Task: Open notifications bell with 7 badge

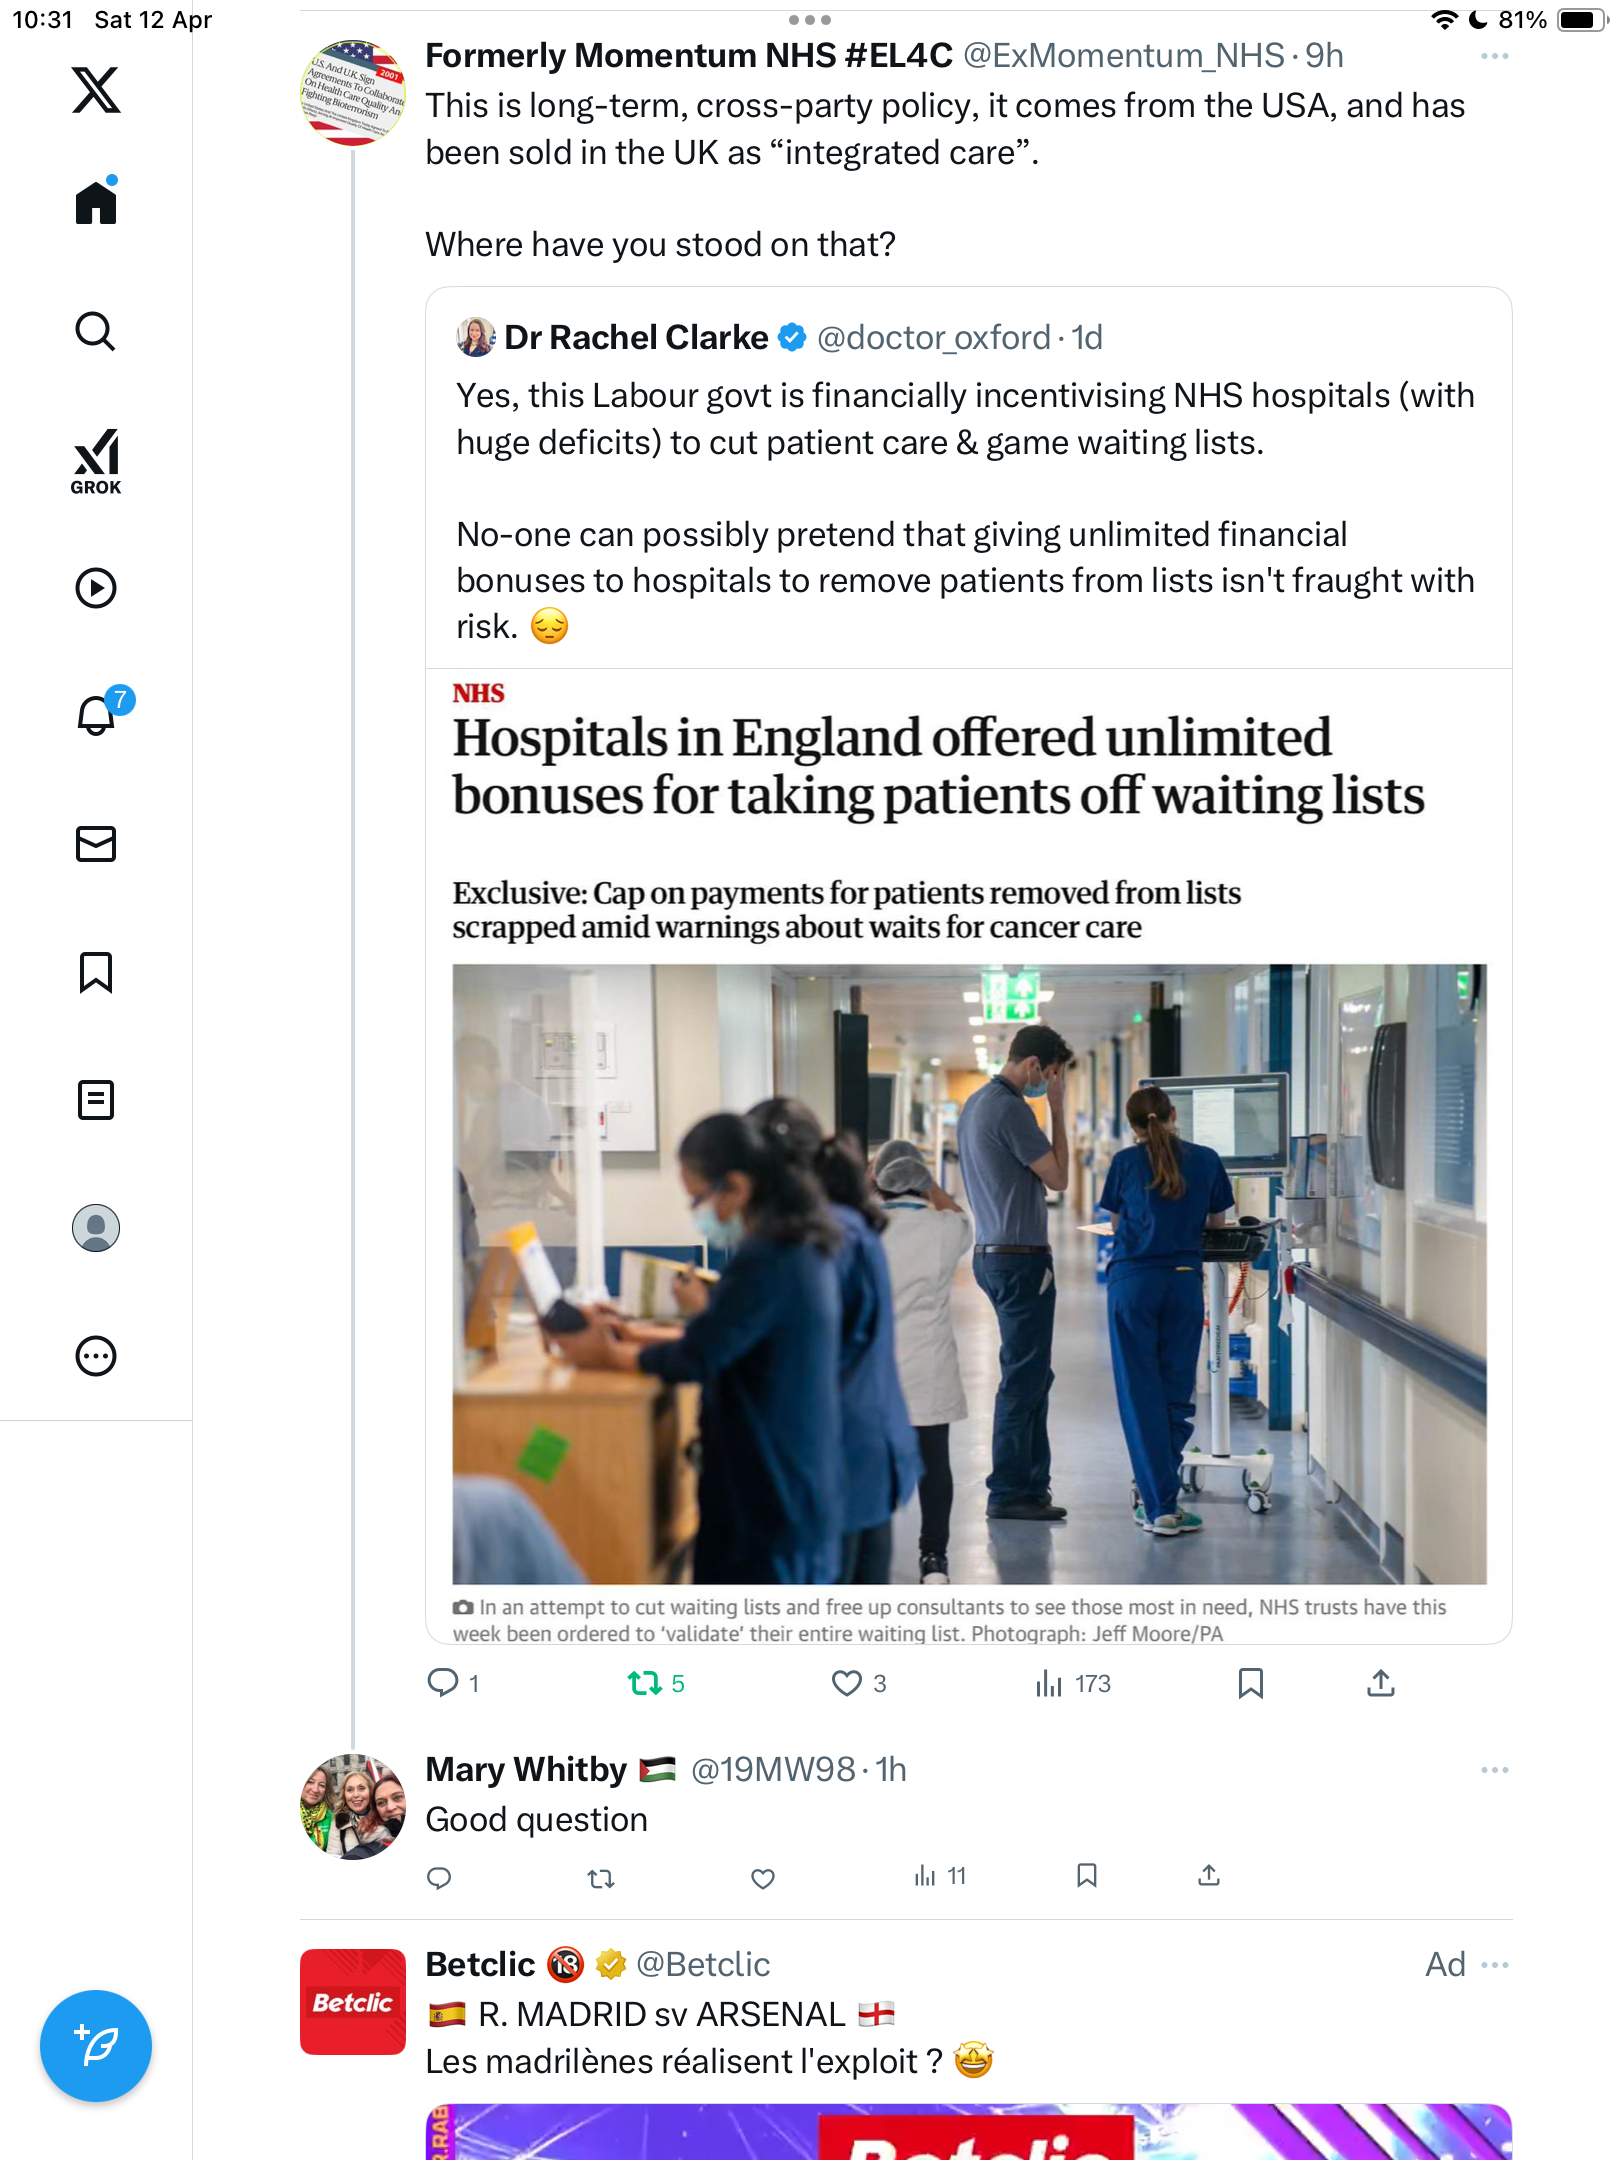Action: coord(100,713)
